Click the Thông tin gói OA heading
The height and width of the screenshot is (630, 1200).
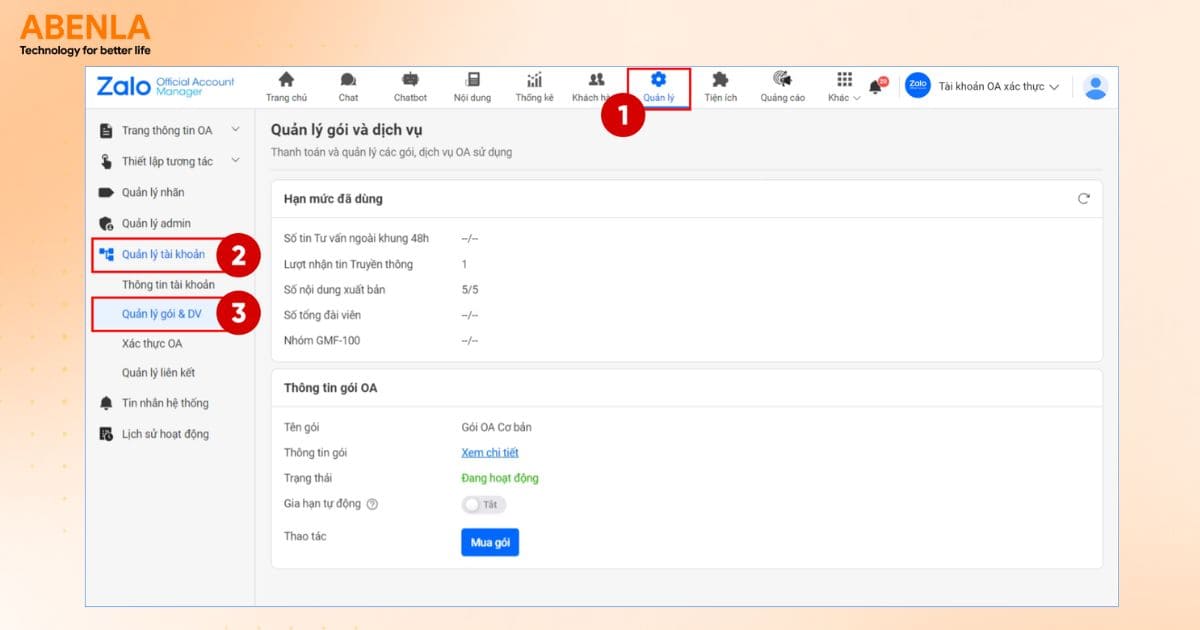(331, 388)
